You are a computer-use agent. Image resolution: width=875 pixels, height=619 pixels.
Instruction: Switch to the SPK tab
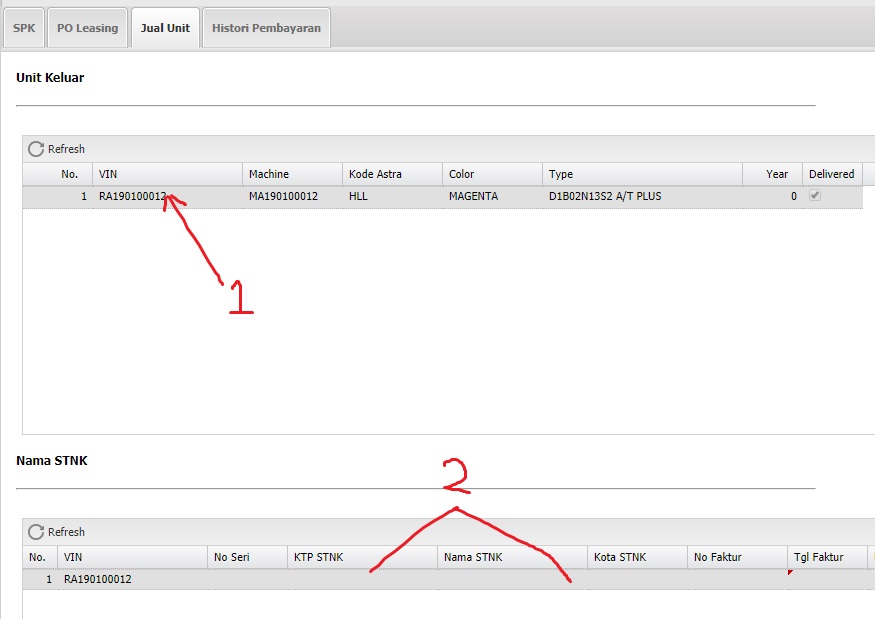click(23, 28)
